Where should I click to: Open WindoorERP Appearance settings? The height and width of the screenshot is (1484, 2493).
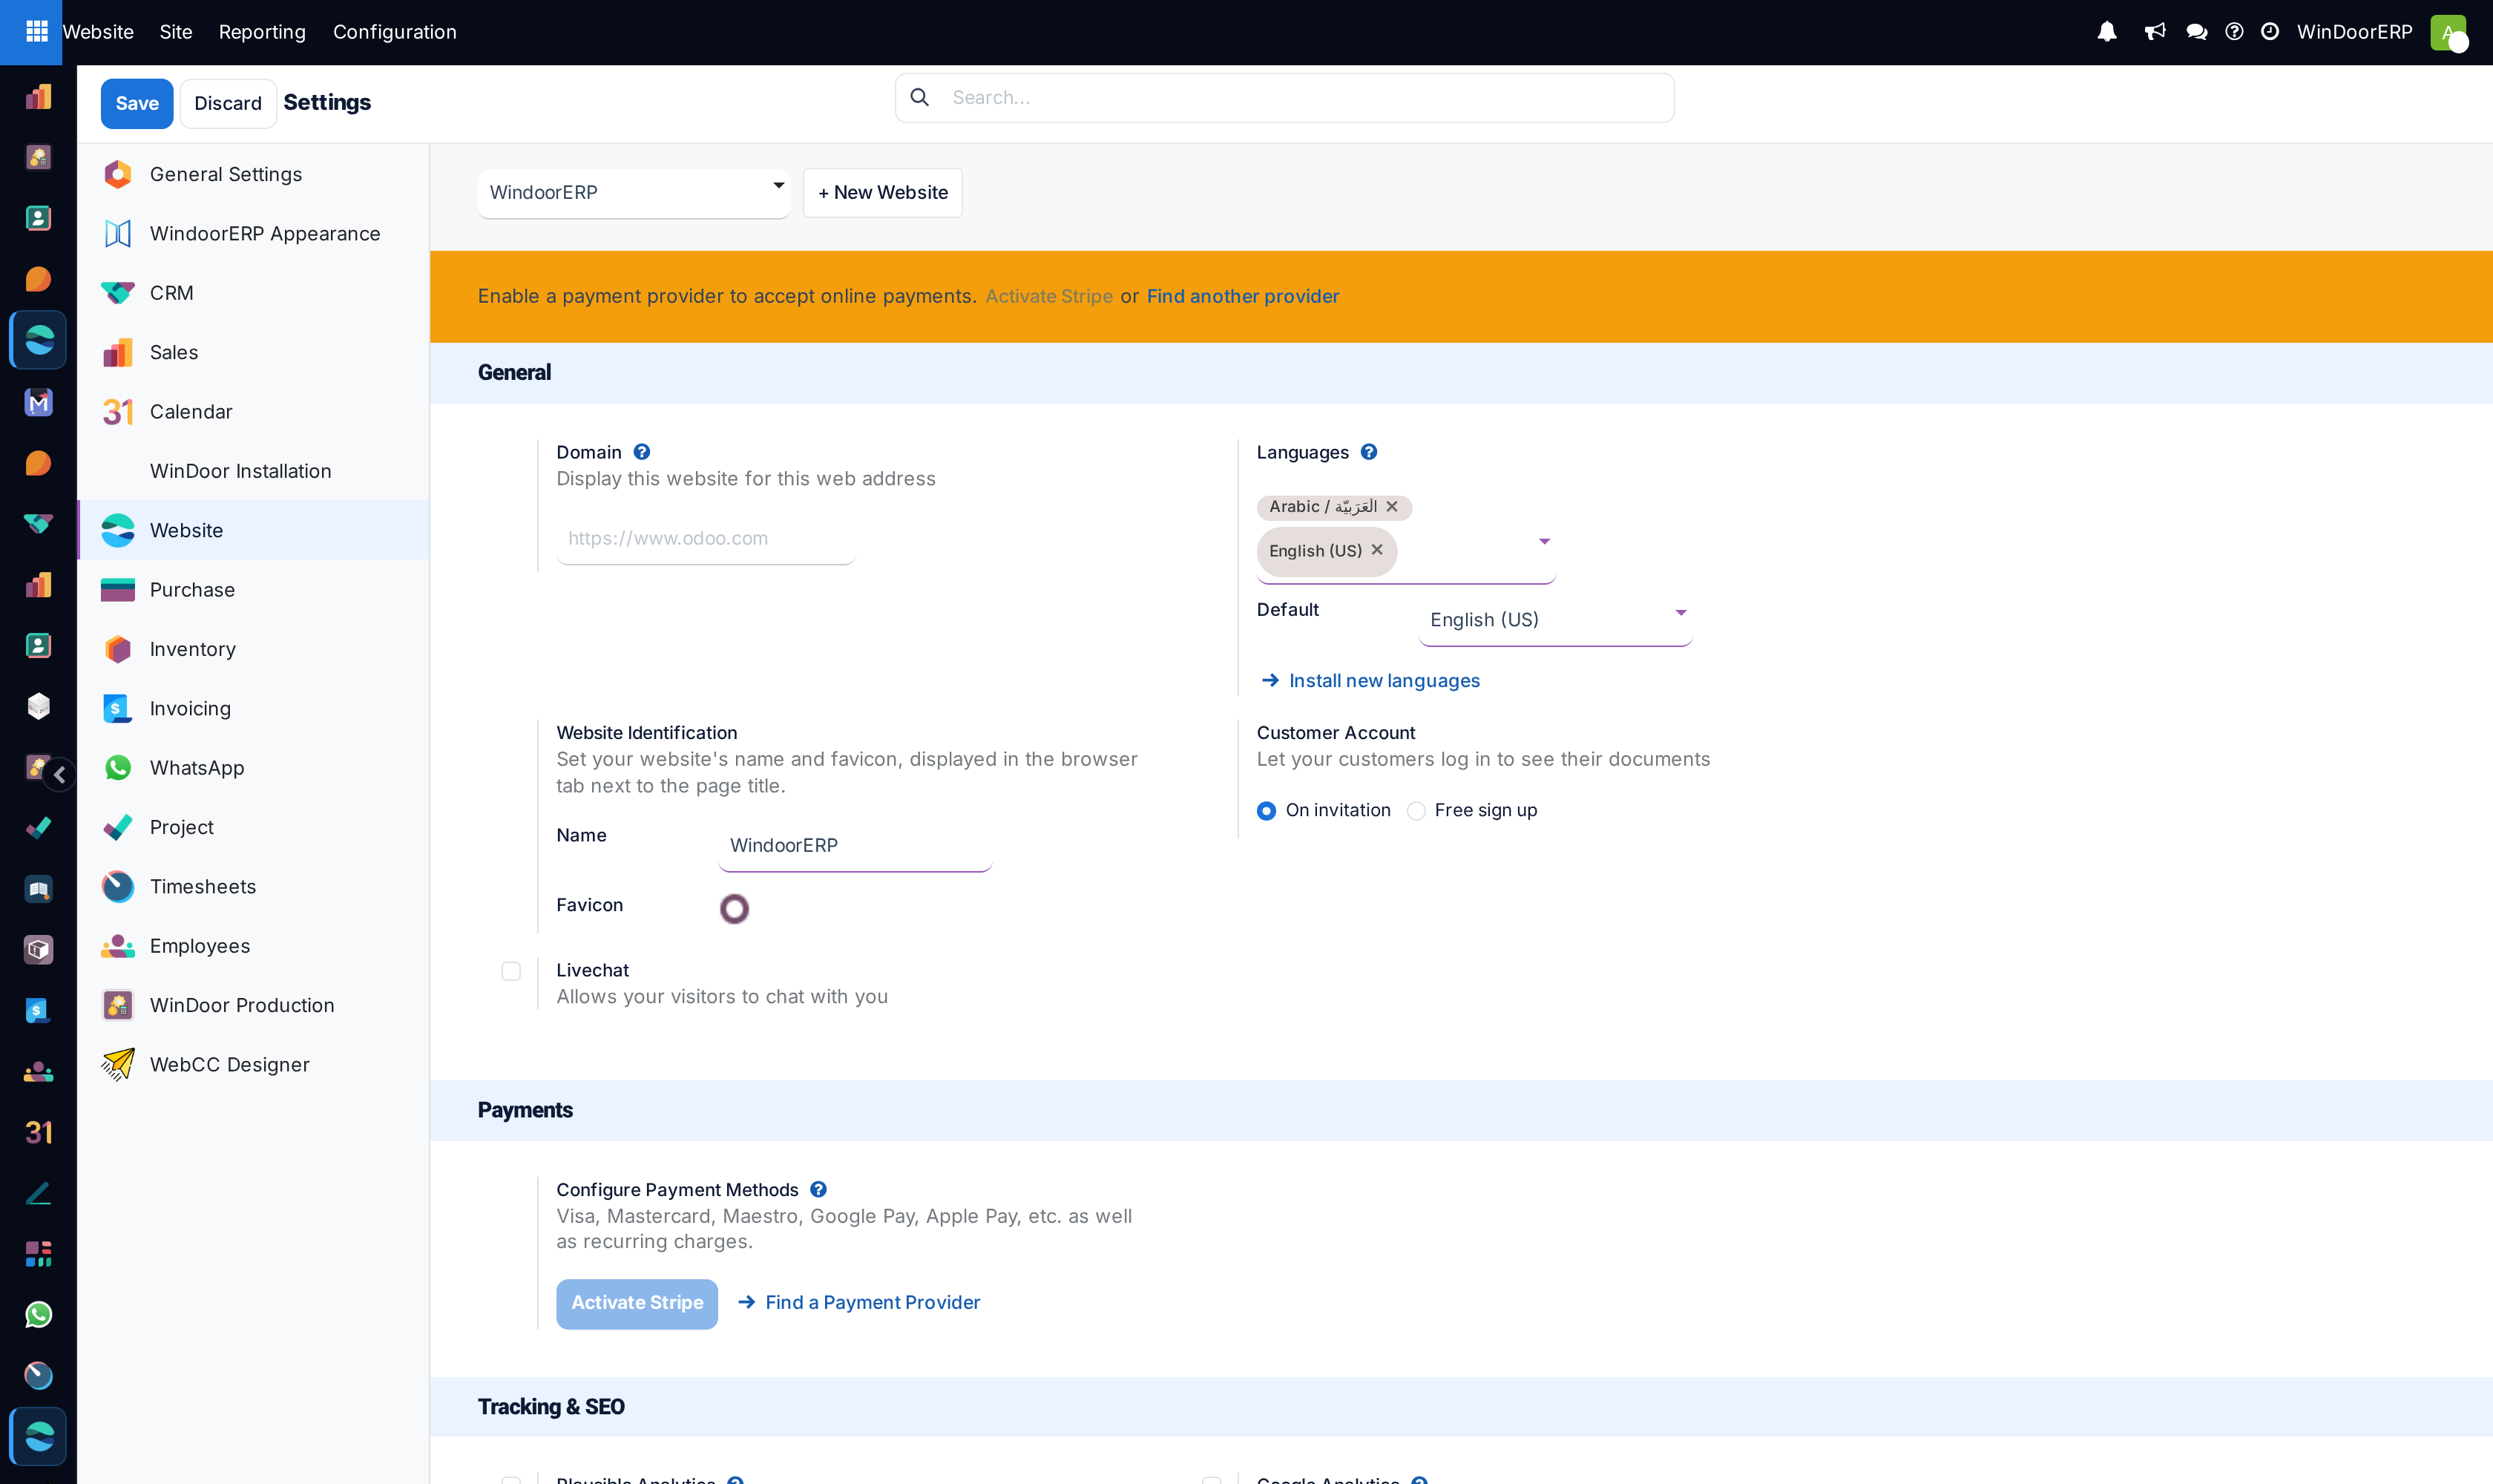coord(254,233)
